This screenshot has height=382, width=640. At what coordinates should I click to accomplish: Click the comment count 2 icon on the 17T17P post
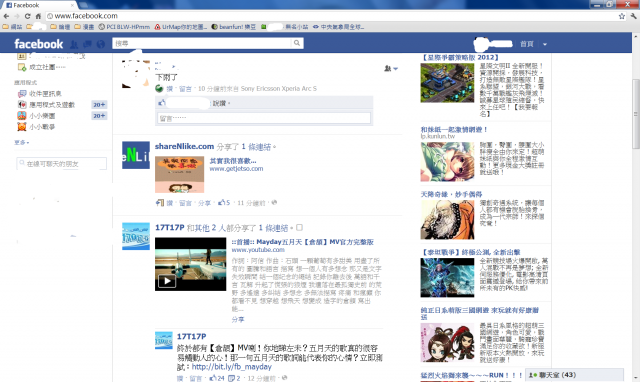[234, 378]
